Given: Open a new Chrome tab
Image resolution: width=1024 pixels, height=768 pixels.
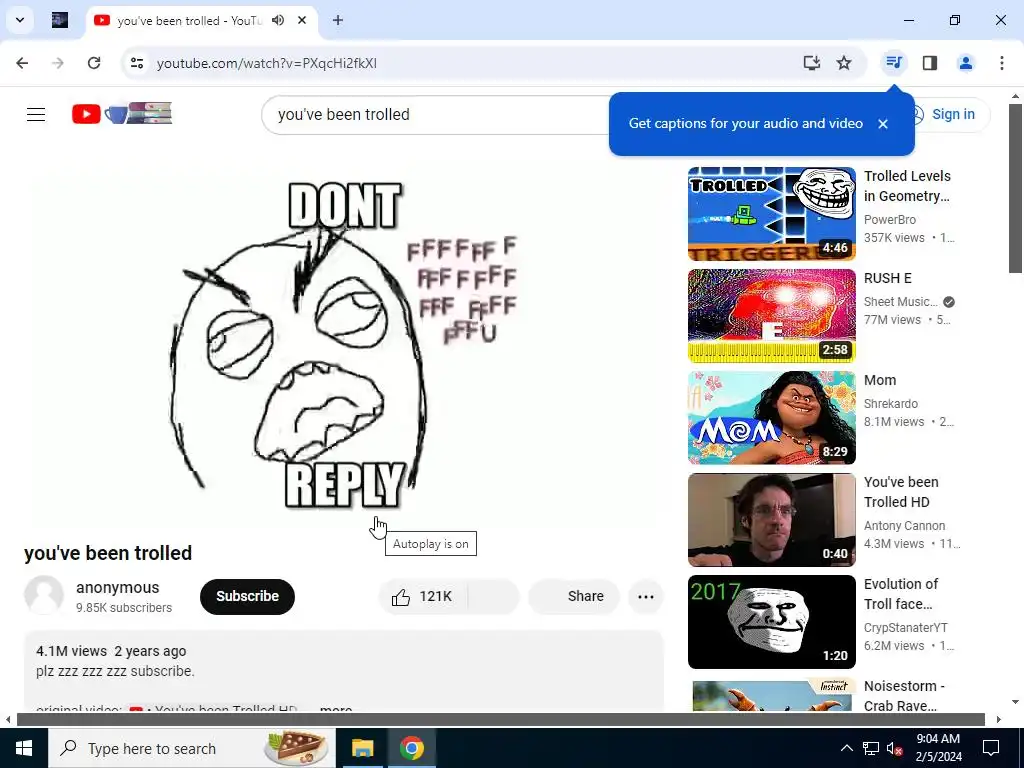Looking at the screenshot, I should coord(338,20).
